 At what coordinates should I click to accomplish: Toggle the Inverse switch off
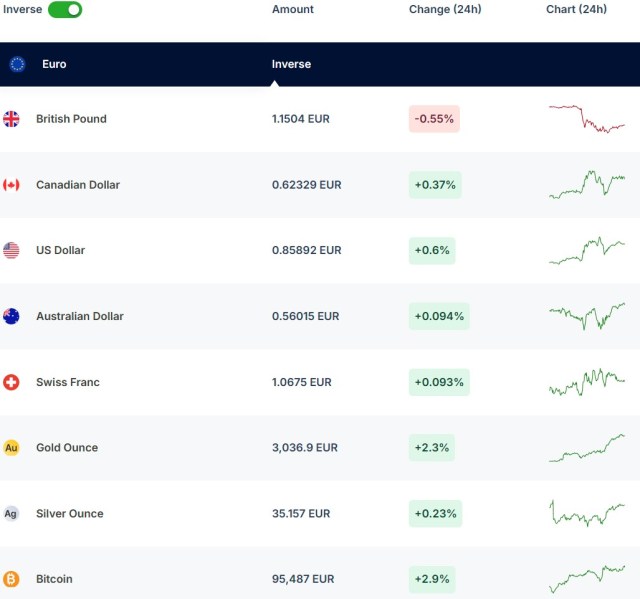point(65,9)
